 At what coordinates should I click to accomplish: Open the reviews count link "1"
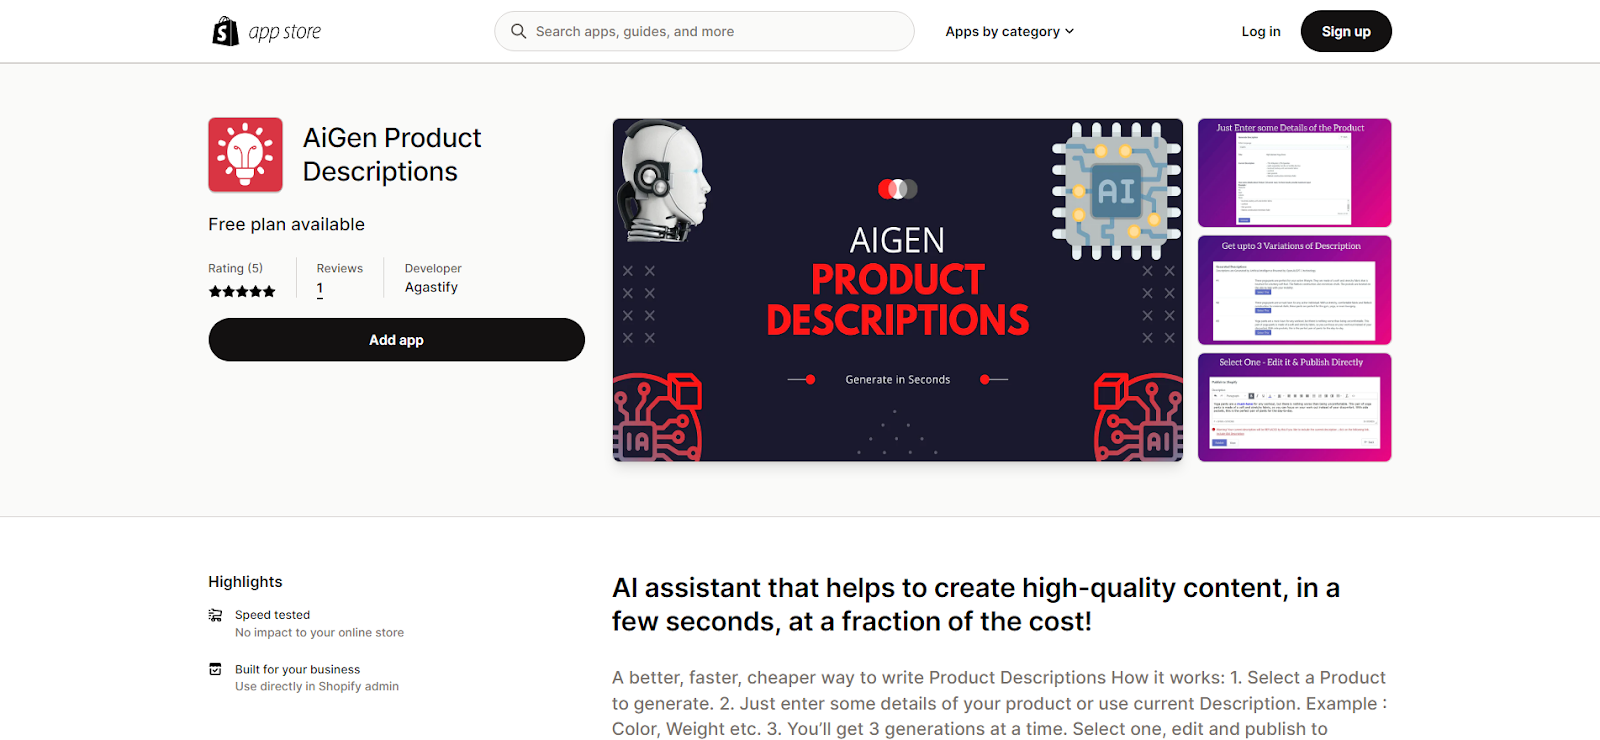coord(320,288)
